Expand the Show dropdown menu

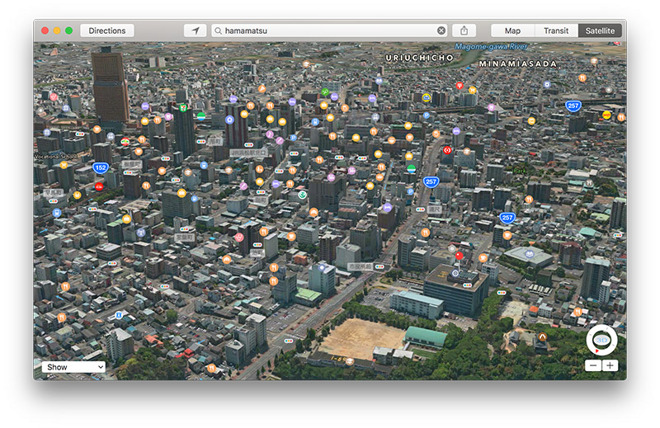73,367
